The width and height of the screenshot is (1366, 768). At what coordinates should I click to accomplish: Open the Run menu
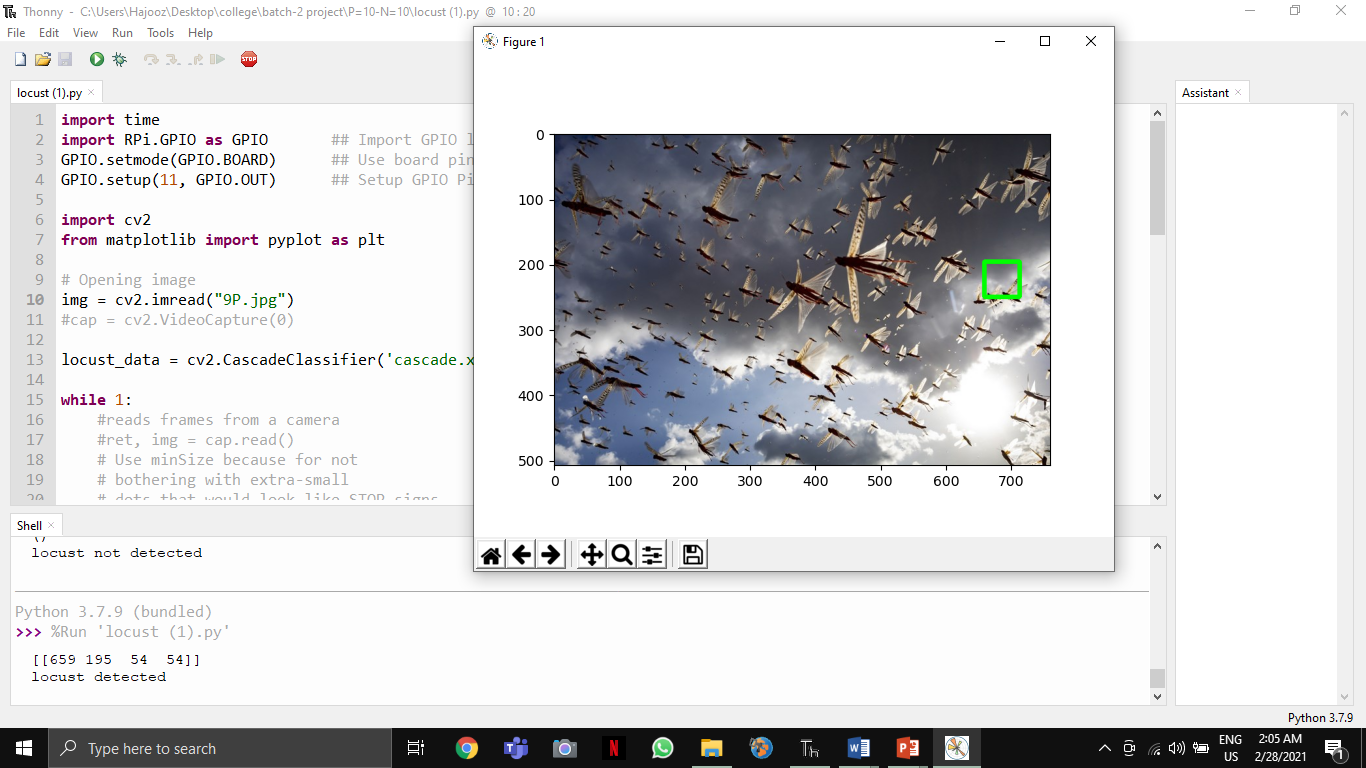point(122,32)
